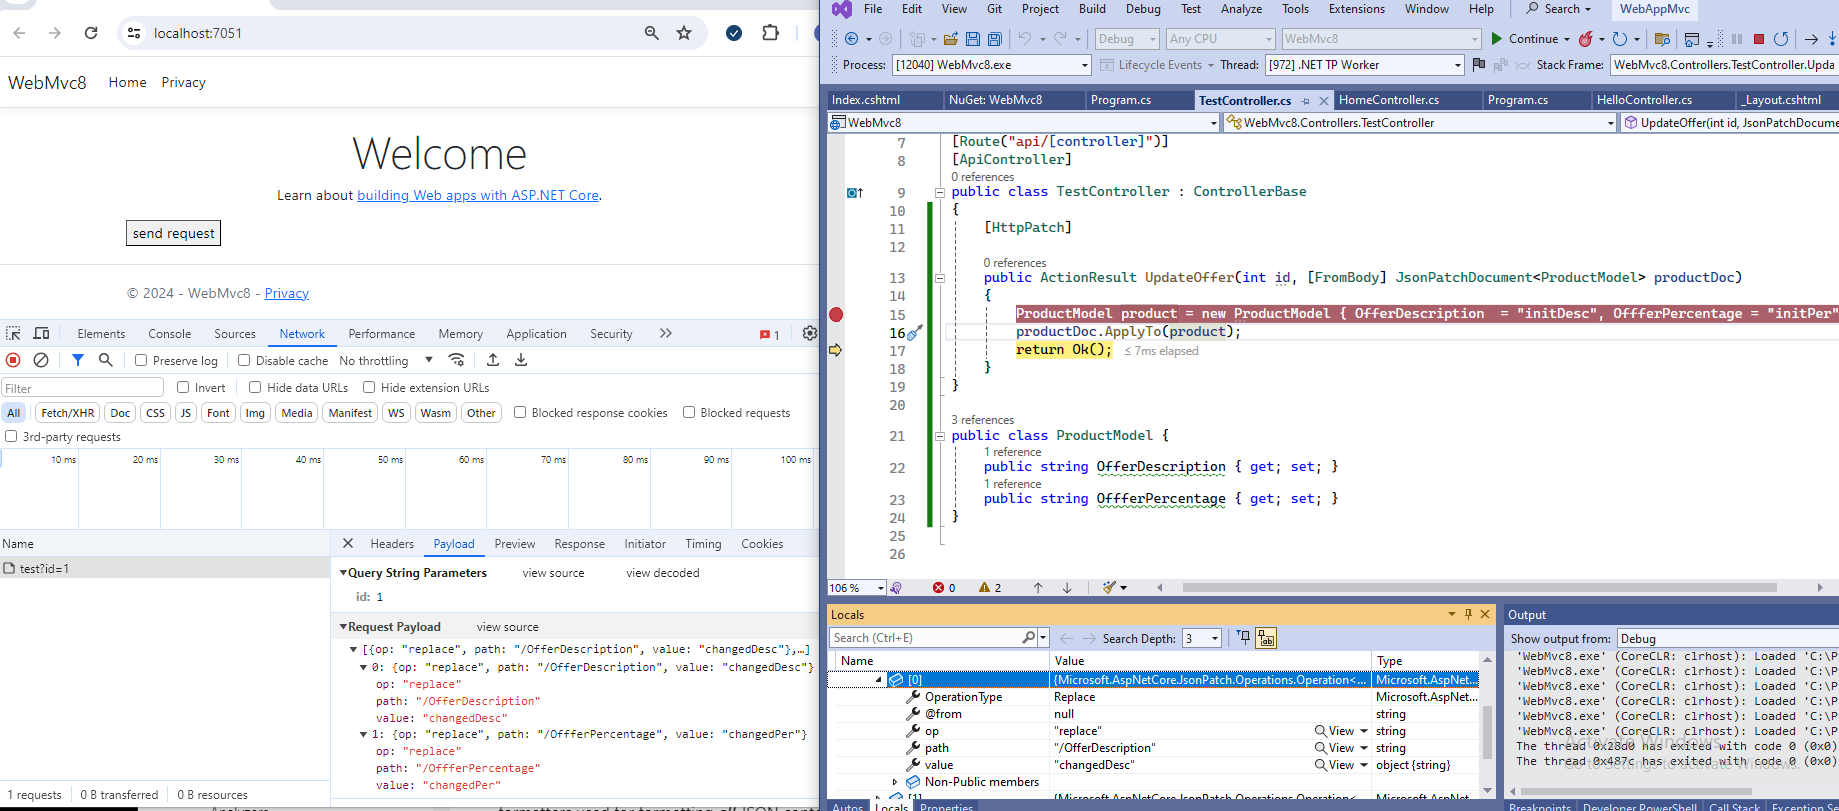Image resolution: width=1839 pixels, height=811 pixels.
Task: Collapse the Query String Parameters section
Action: 344,572
